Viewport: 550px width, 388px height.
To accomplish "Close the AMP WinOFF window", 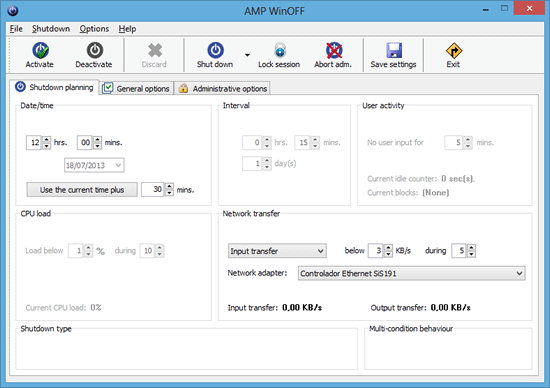I will (529, 8).
